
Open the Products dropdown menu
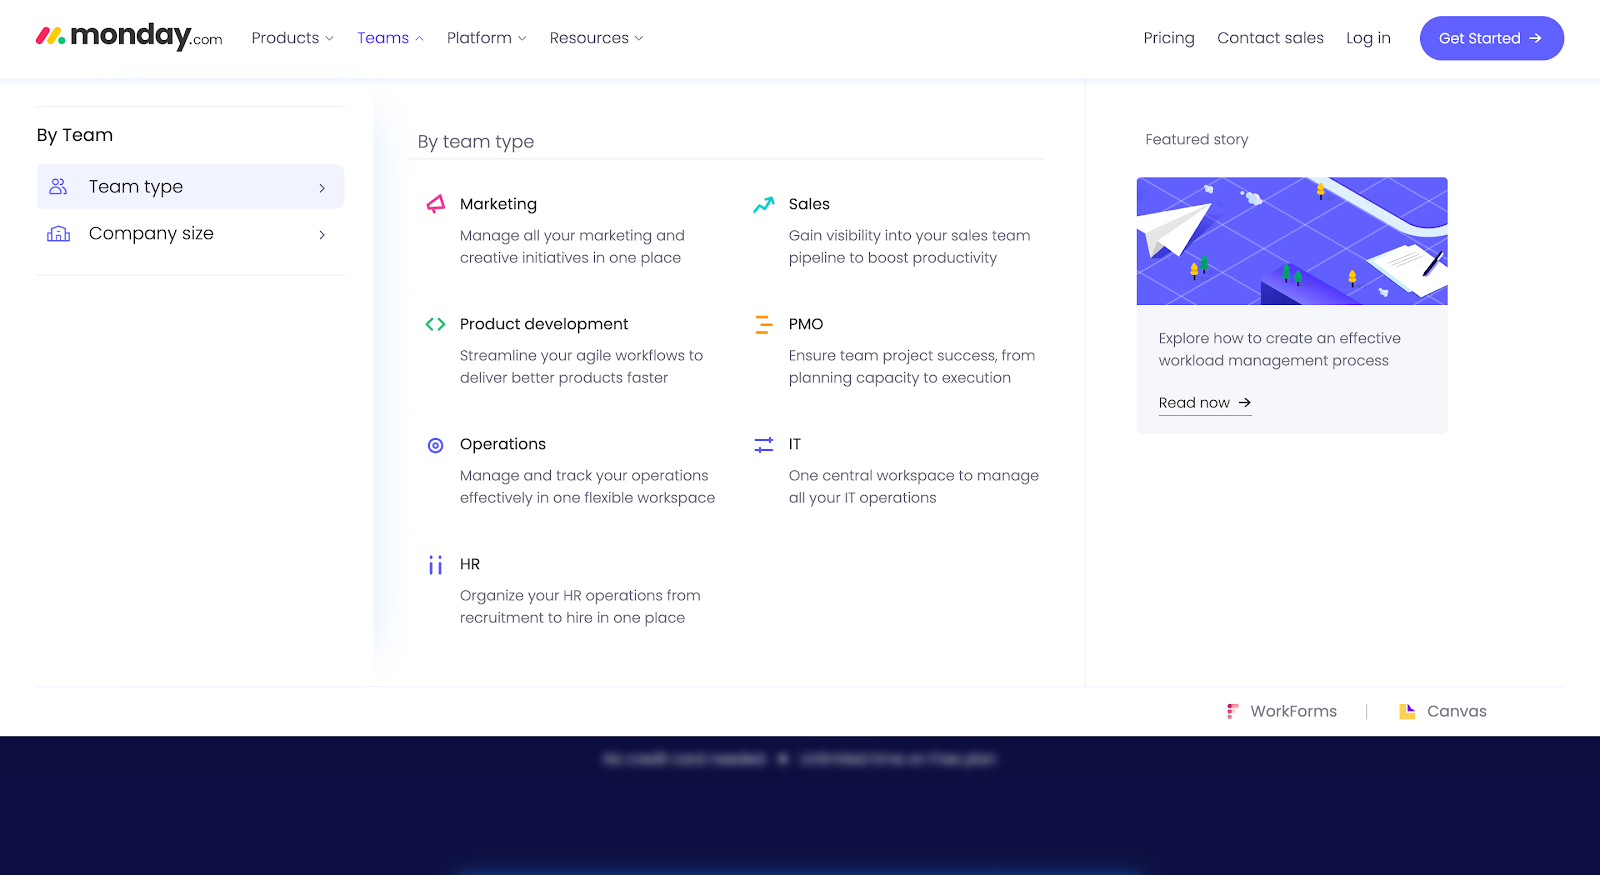(x=292, y=38)
